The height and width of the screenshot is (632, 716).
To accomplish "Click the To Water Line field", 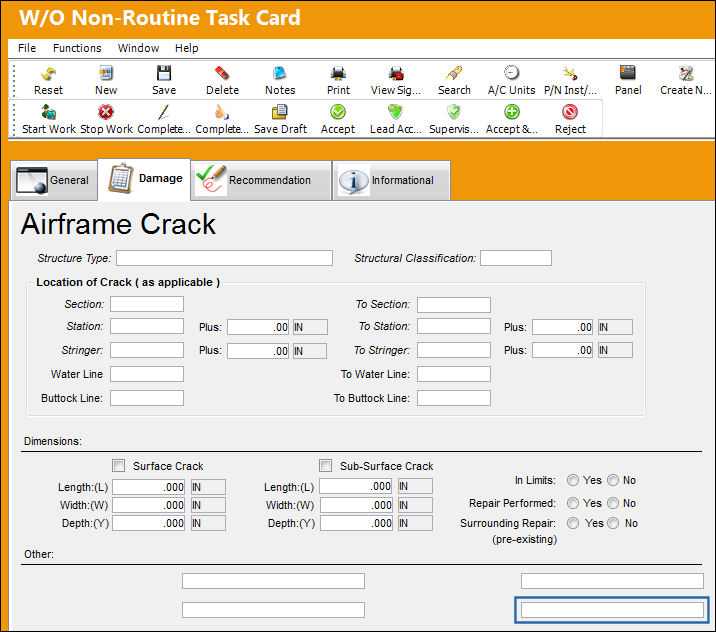I will pyautogui.click(x=454, y=374).
